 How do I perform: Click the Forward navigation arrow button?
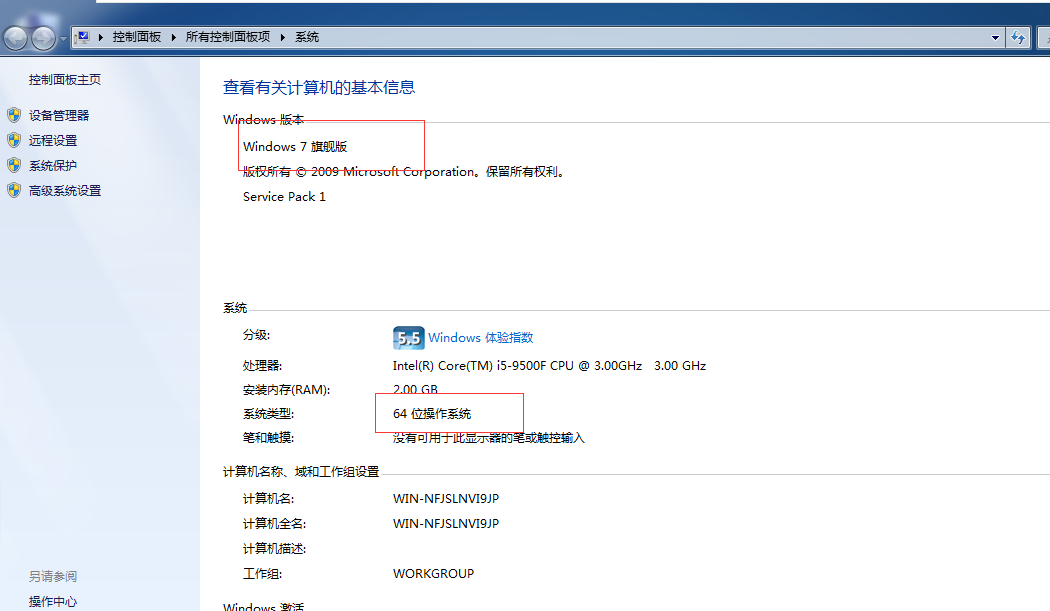(44, 38)
